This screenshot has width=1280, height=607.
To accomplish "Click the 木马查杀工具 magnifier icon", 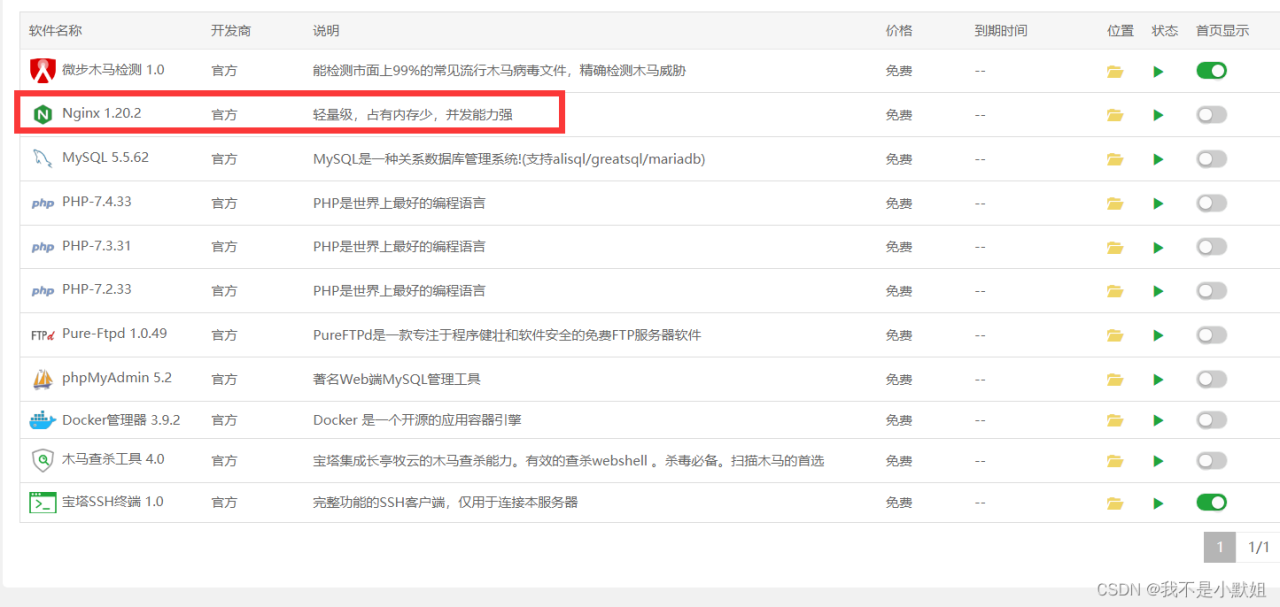I will (x=42, y=461).
